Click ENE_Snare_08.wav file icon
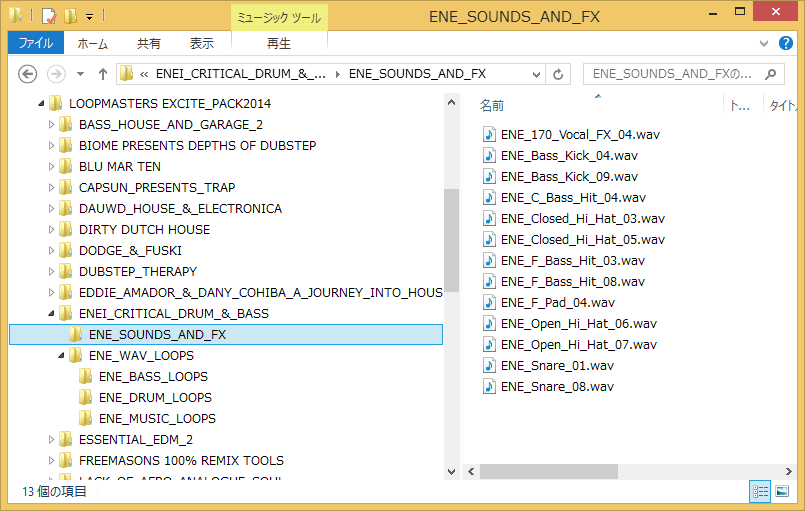The width and height of the screenshot is (805, 511). click(x=489, y=387)
